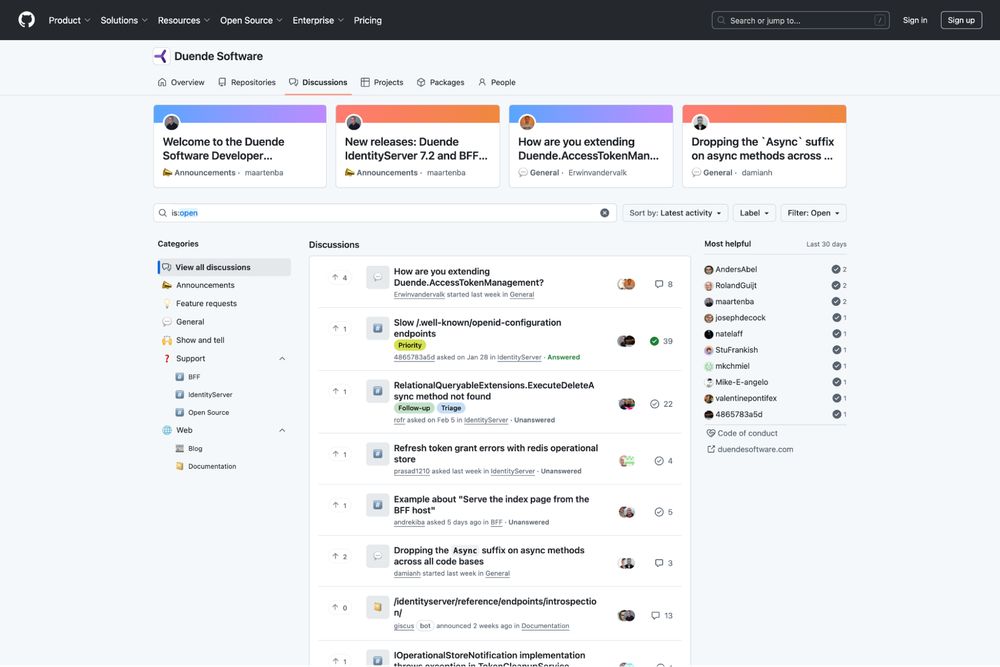
Task: Open the Sort by Latest activity dropdown
Action: (675, 213)
